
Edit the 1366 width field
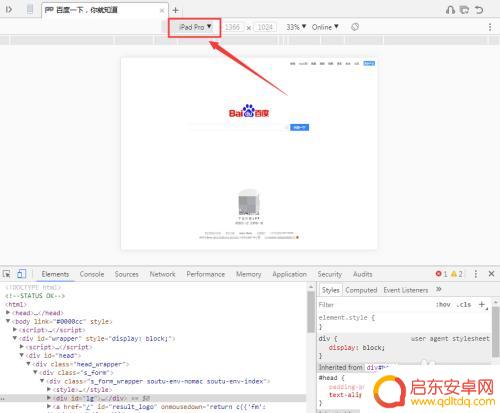(232, 27)
